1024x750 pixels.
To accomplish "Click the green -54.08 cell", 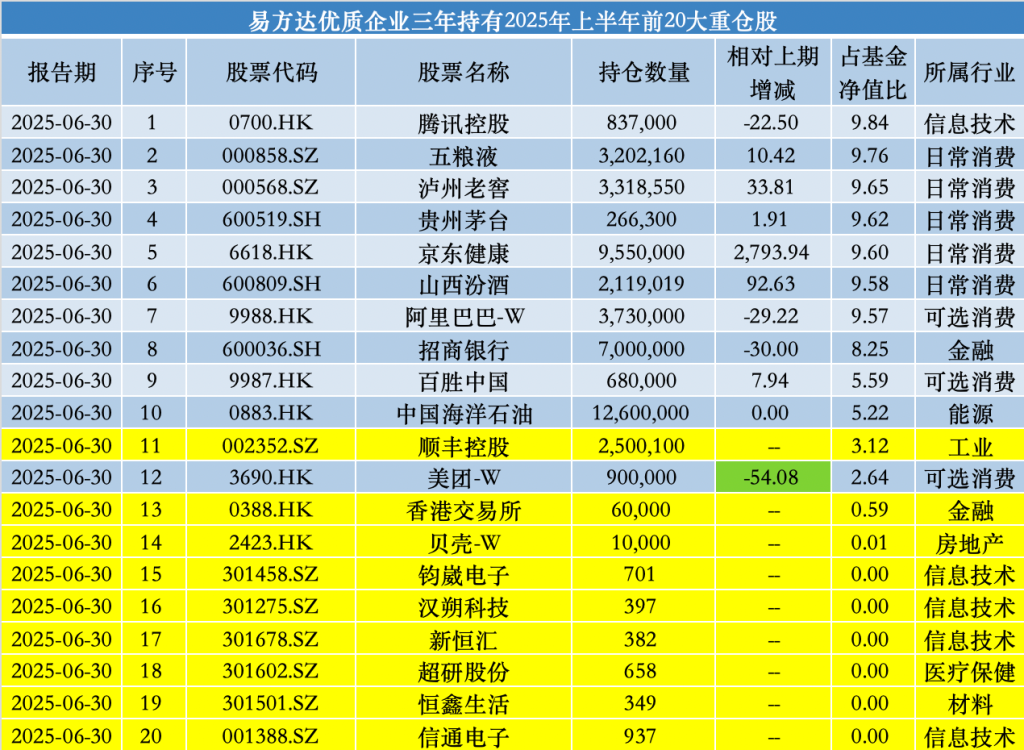I will click(x=773, y=478).
